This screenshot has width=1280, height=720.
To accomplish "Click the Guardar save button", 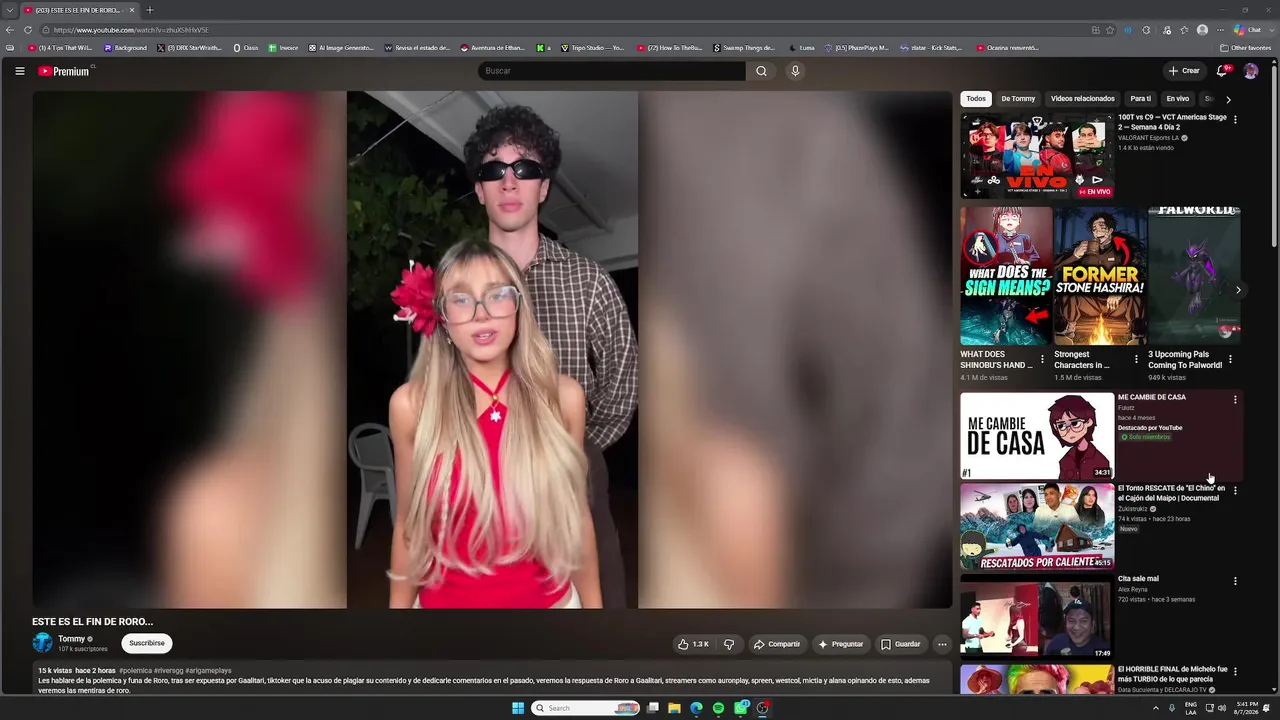I will pos(900,644).
